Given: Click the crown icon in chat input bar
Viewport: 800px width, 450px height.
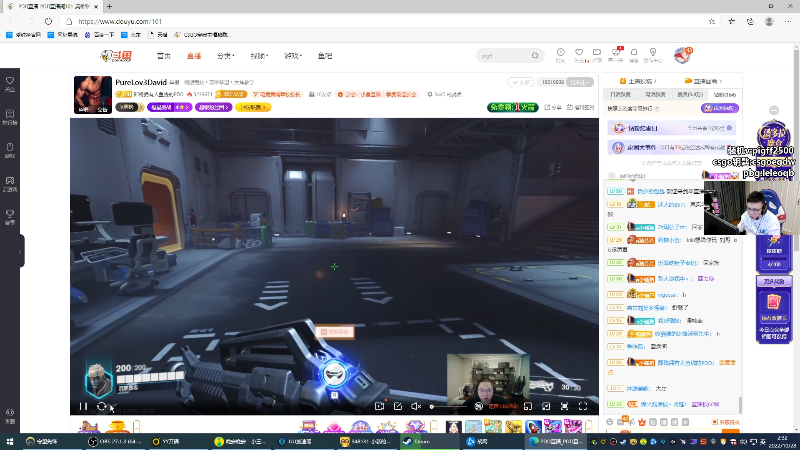Looking at the screenshot, I should pos(642,422).
